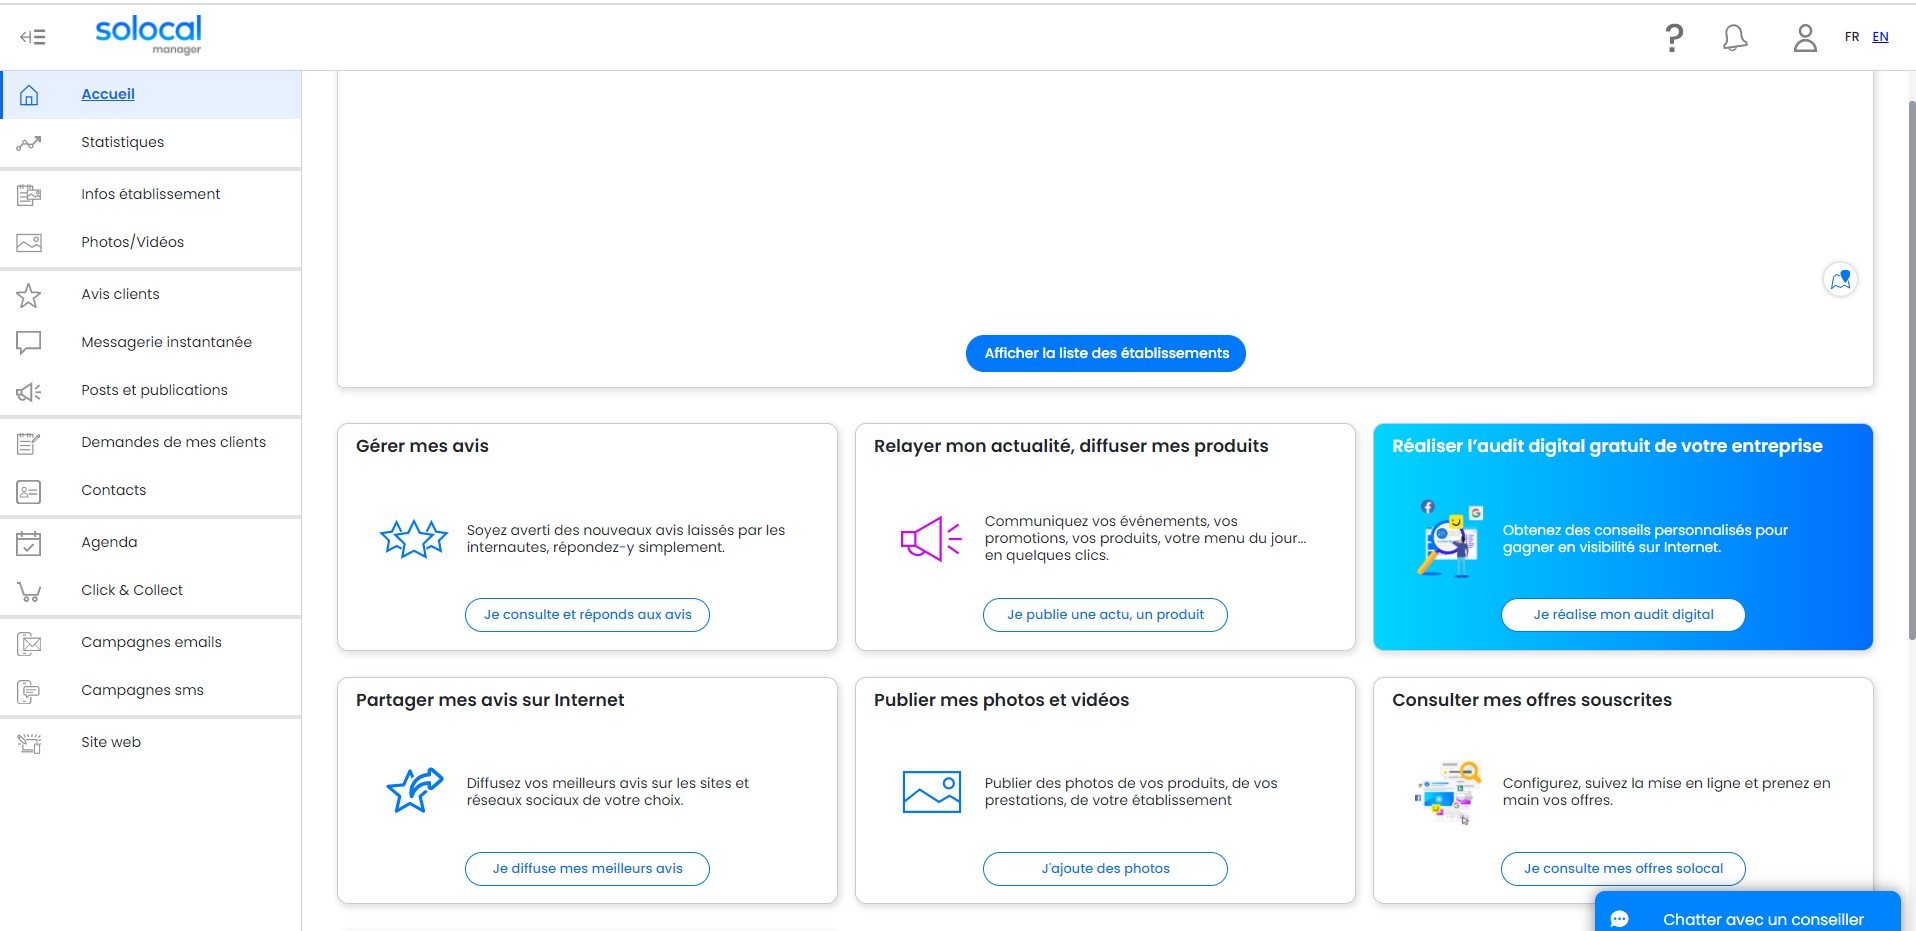Click Afficher la liste des établissements
Viewport: 1916px width, 931px height.
pyautogui.click(x=1104, y=353)
